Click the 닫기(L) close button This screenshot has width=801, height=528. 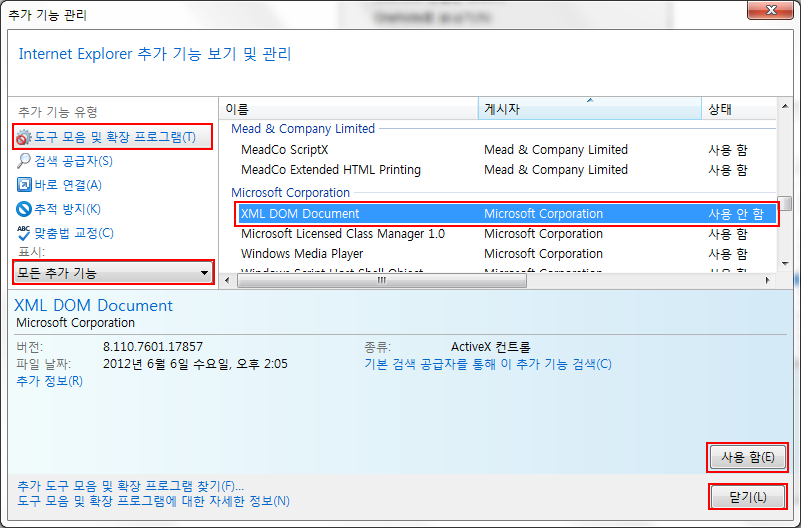(747, 497)
